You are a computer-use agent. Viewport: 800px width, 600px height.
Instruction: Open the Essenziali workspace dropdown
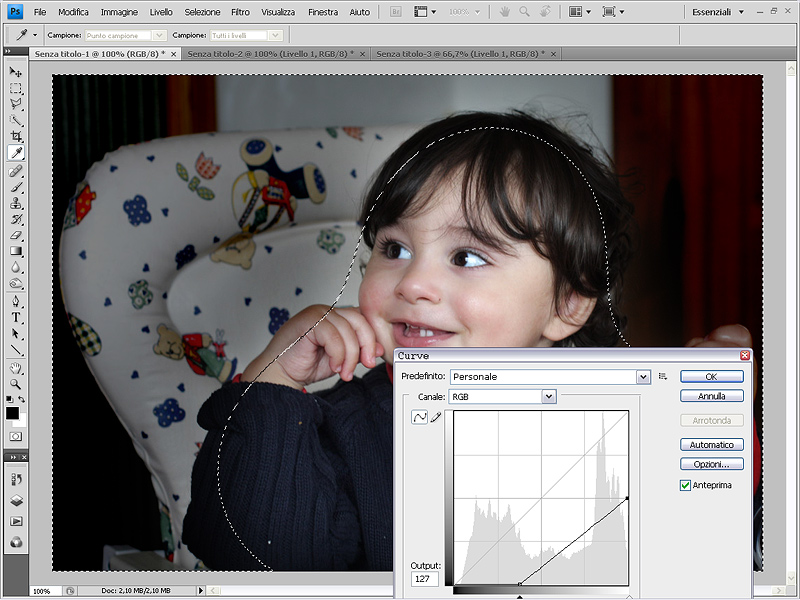(718, 12)
